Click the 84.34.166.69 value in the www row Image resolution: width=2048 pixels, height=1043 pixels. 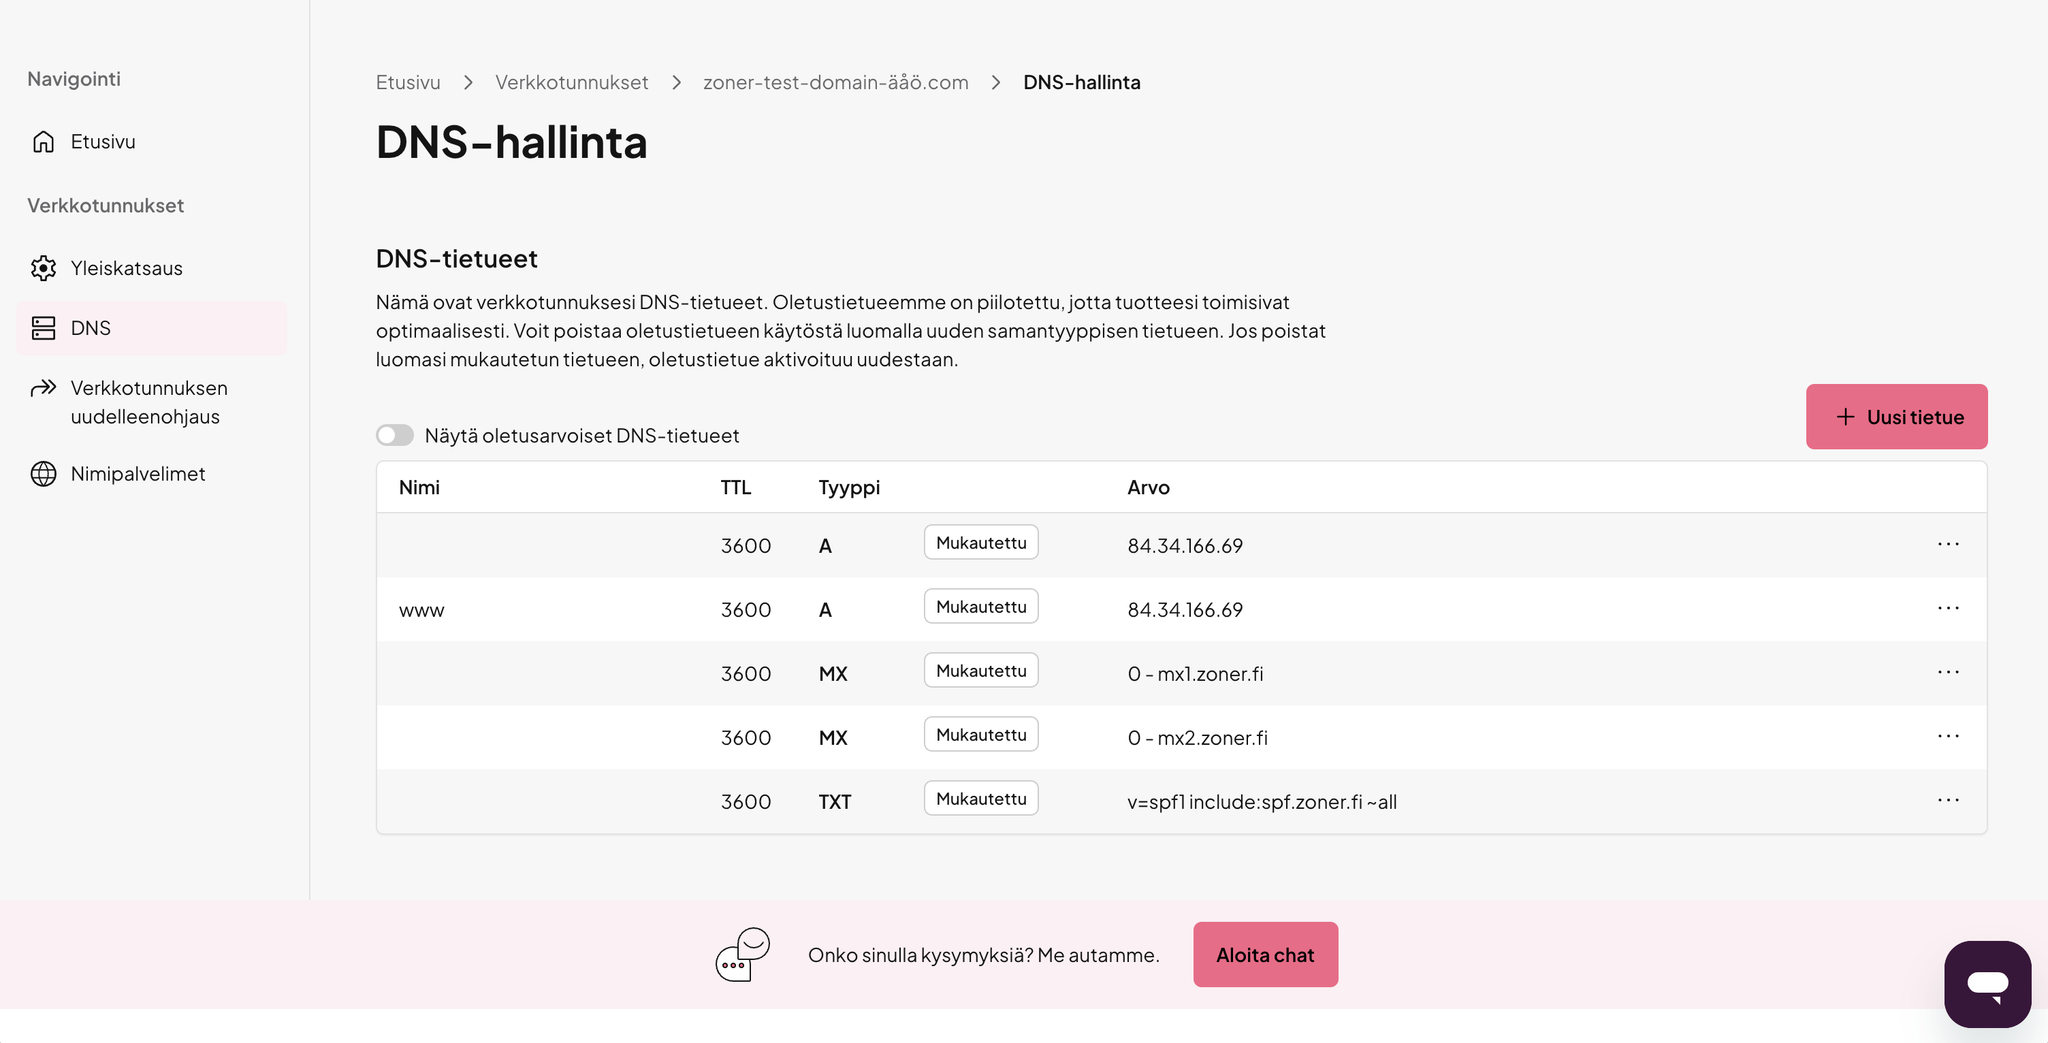point(1185,610)
